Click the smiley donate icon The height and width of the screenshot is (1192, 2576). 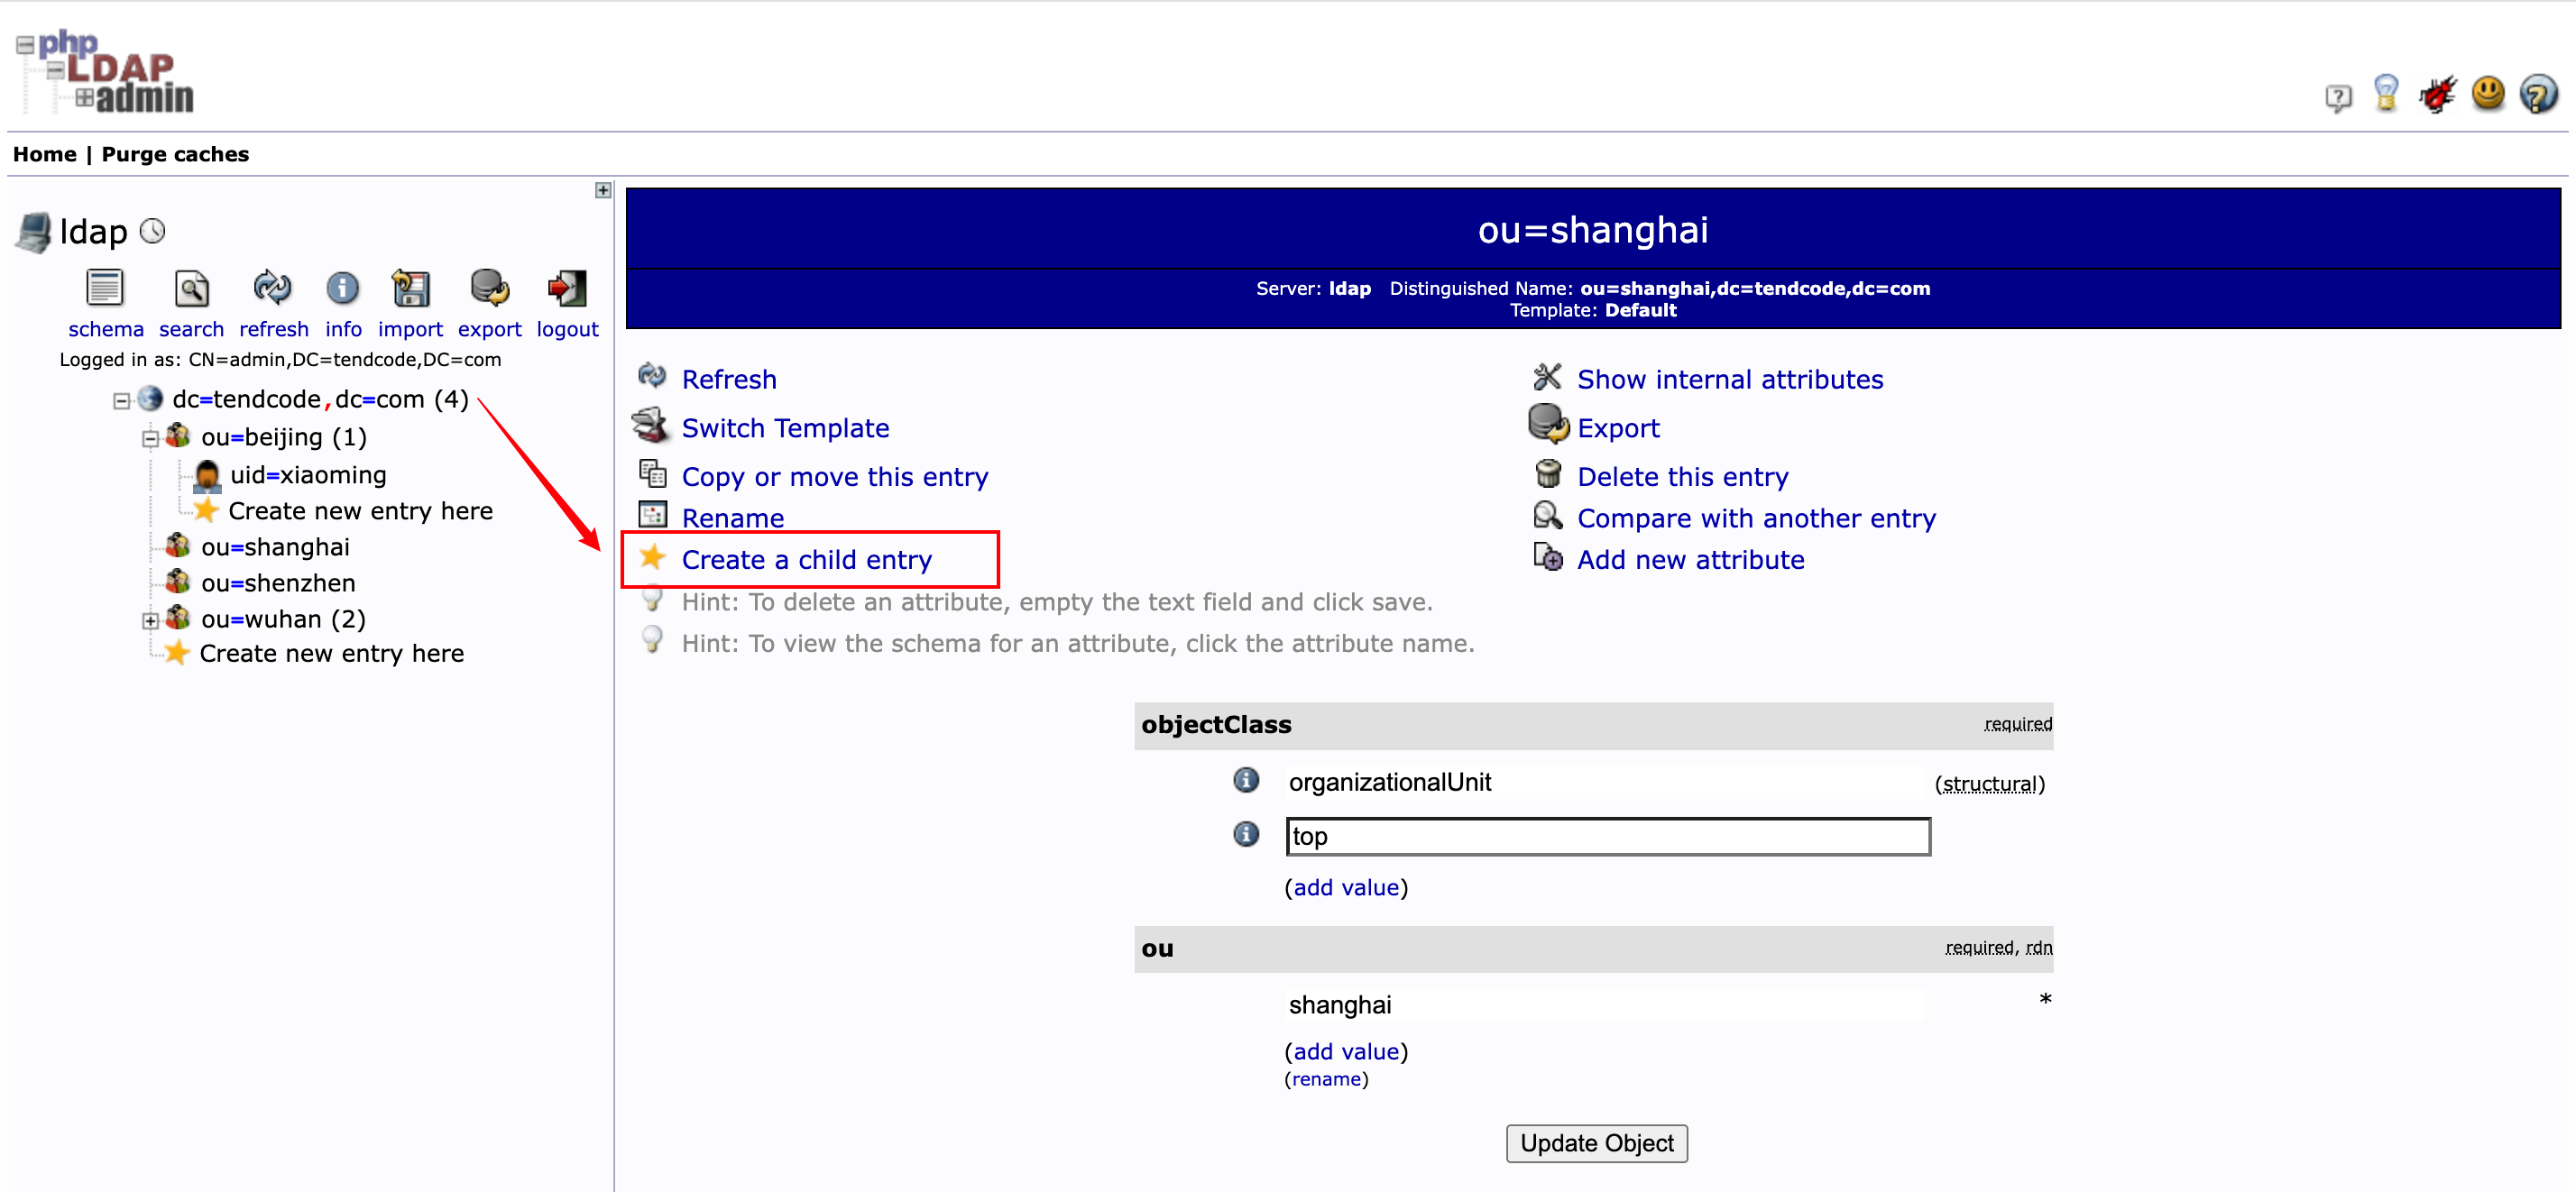point(2488,94)
